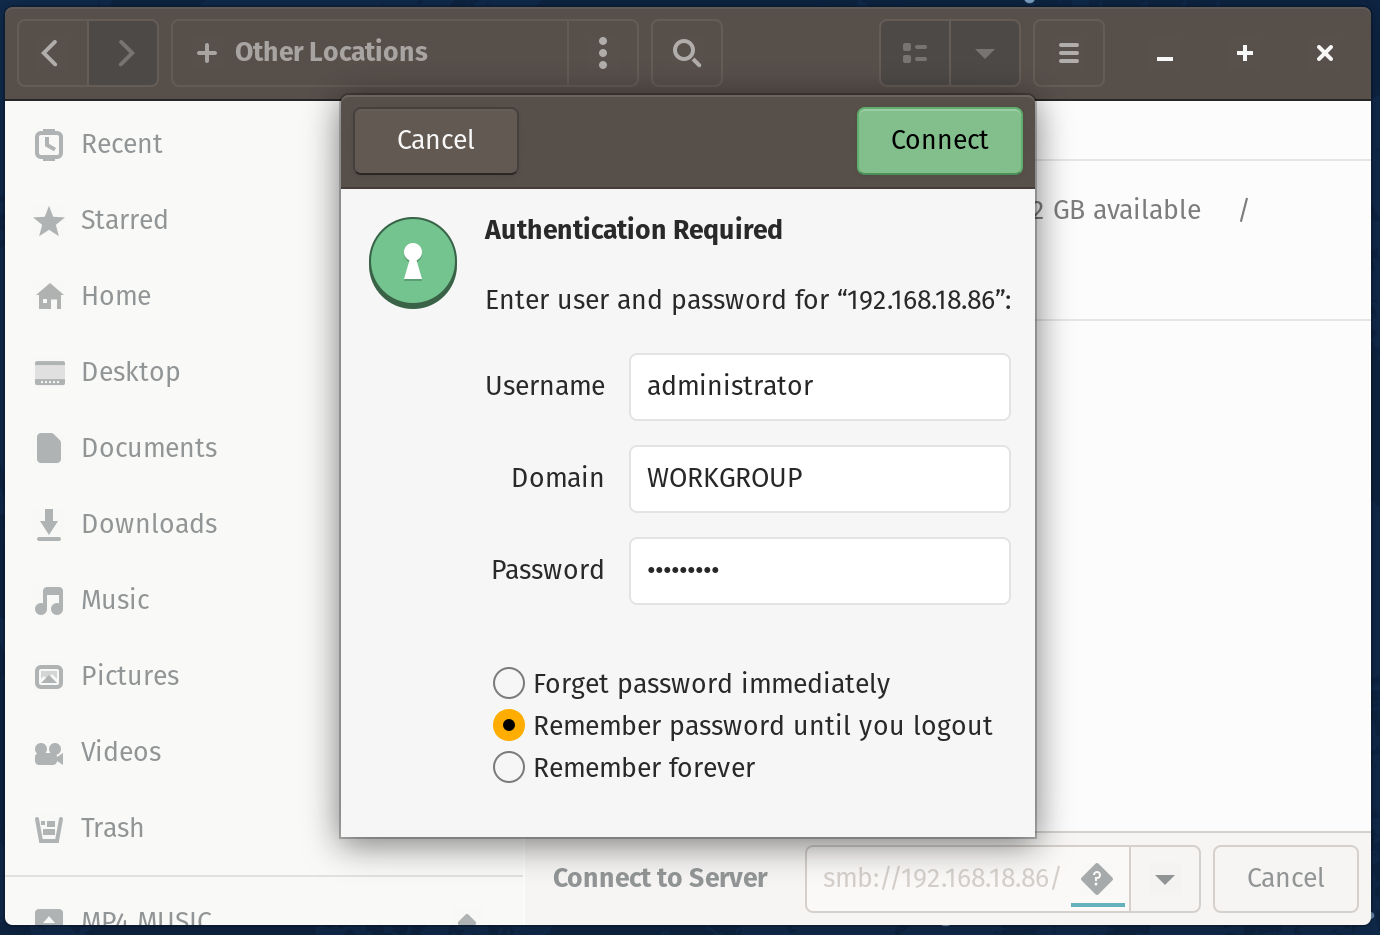Click the forward navigation arrow
This screenshot has height=935, width=1380.
click(124, 53)
